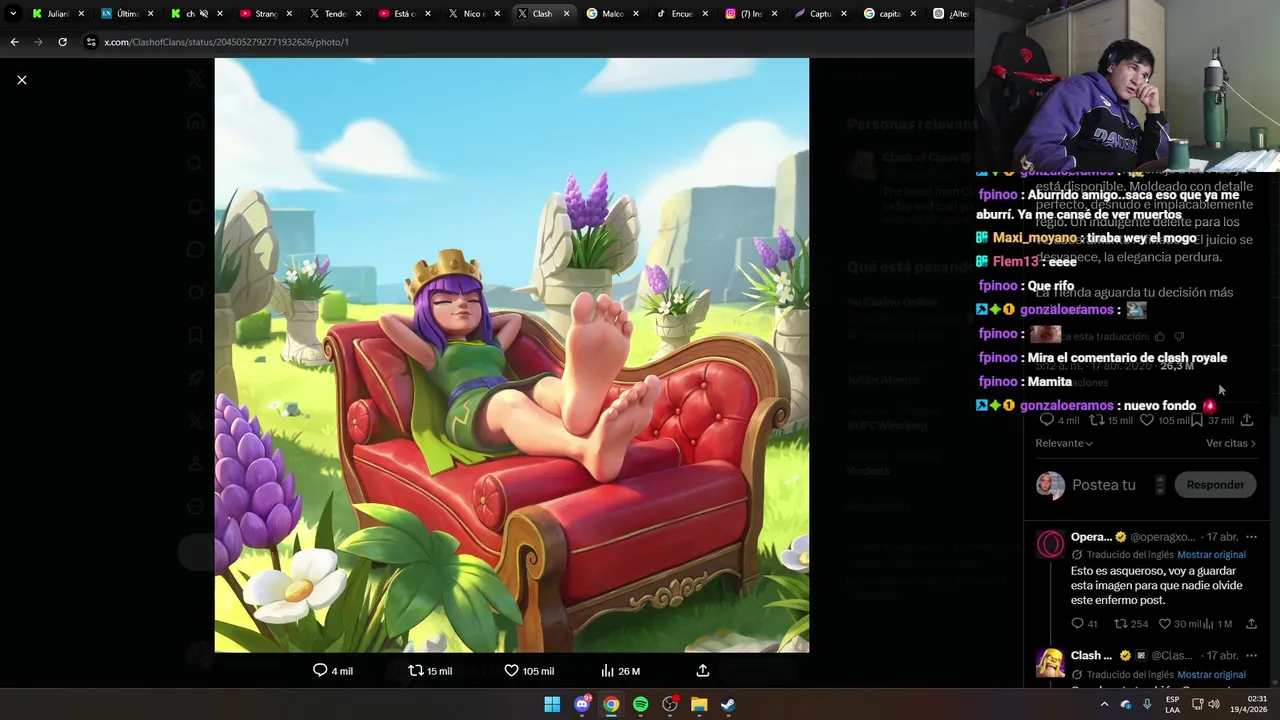Switch to the Nico X tab
This screenshot has height=720, width=1280.
(474, 14)
